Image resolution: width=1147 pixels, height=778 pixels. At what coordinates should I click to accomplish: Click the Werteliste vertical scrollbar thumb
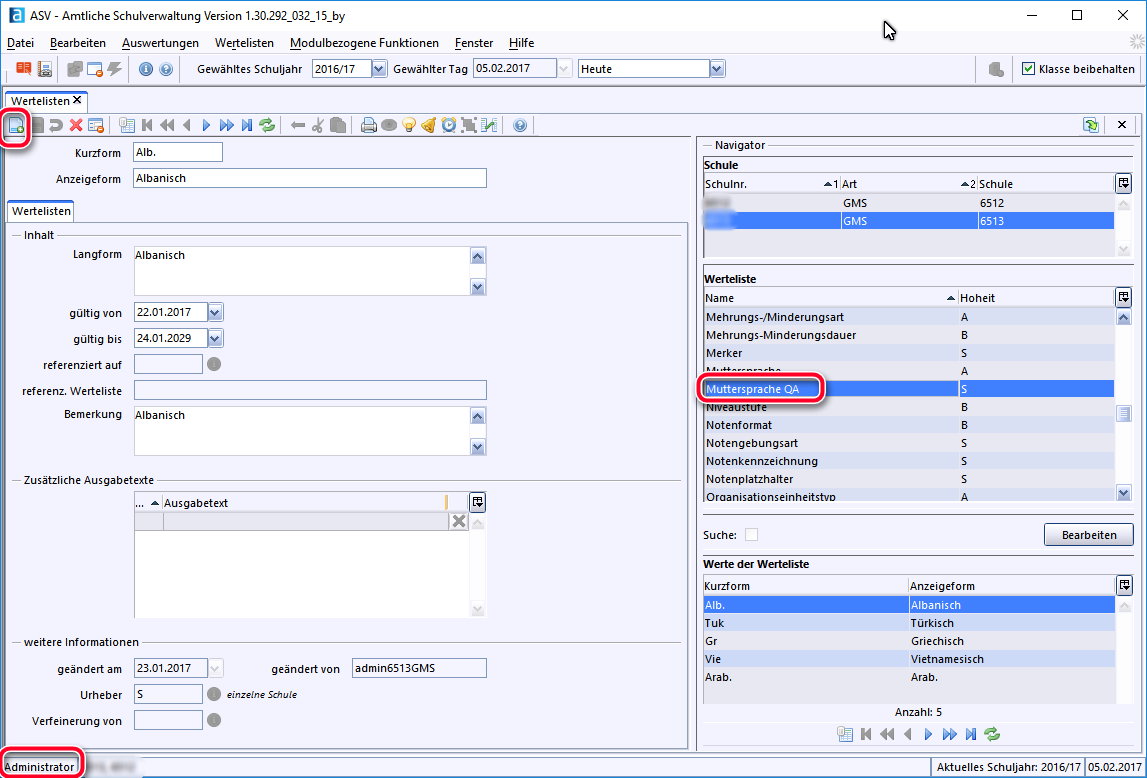1124,414
